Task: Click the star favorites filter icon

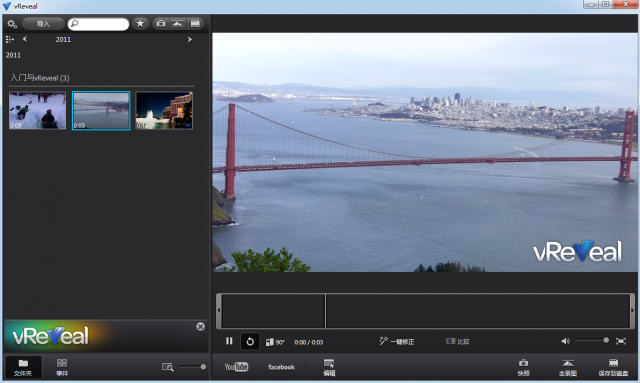Action: pos(140,24)
